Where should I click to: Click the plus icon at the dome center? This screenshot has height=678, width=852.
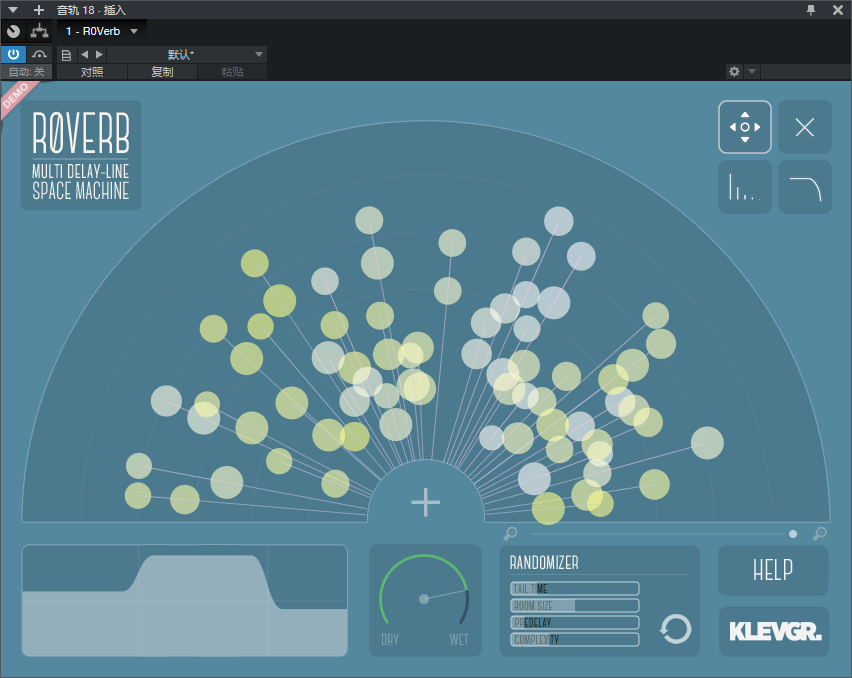pyautogui.click(x=426, y=502)
